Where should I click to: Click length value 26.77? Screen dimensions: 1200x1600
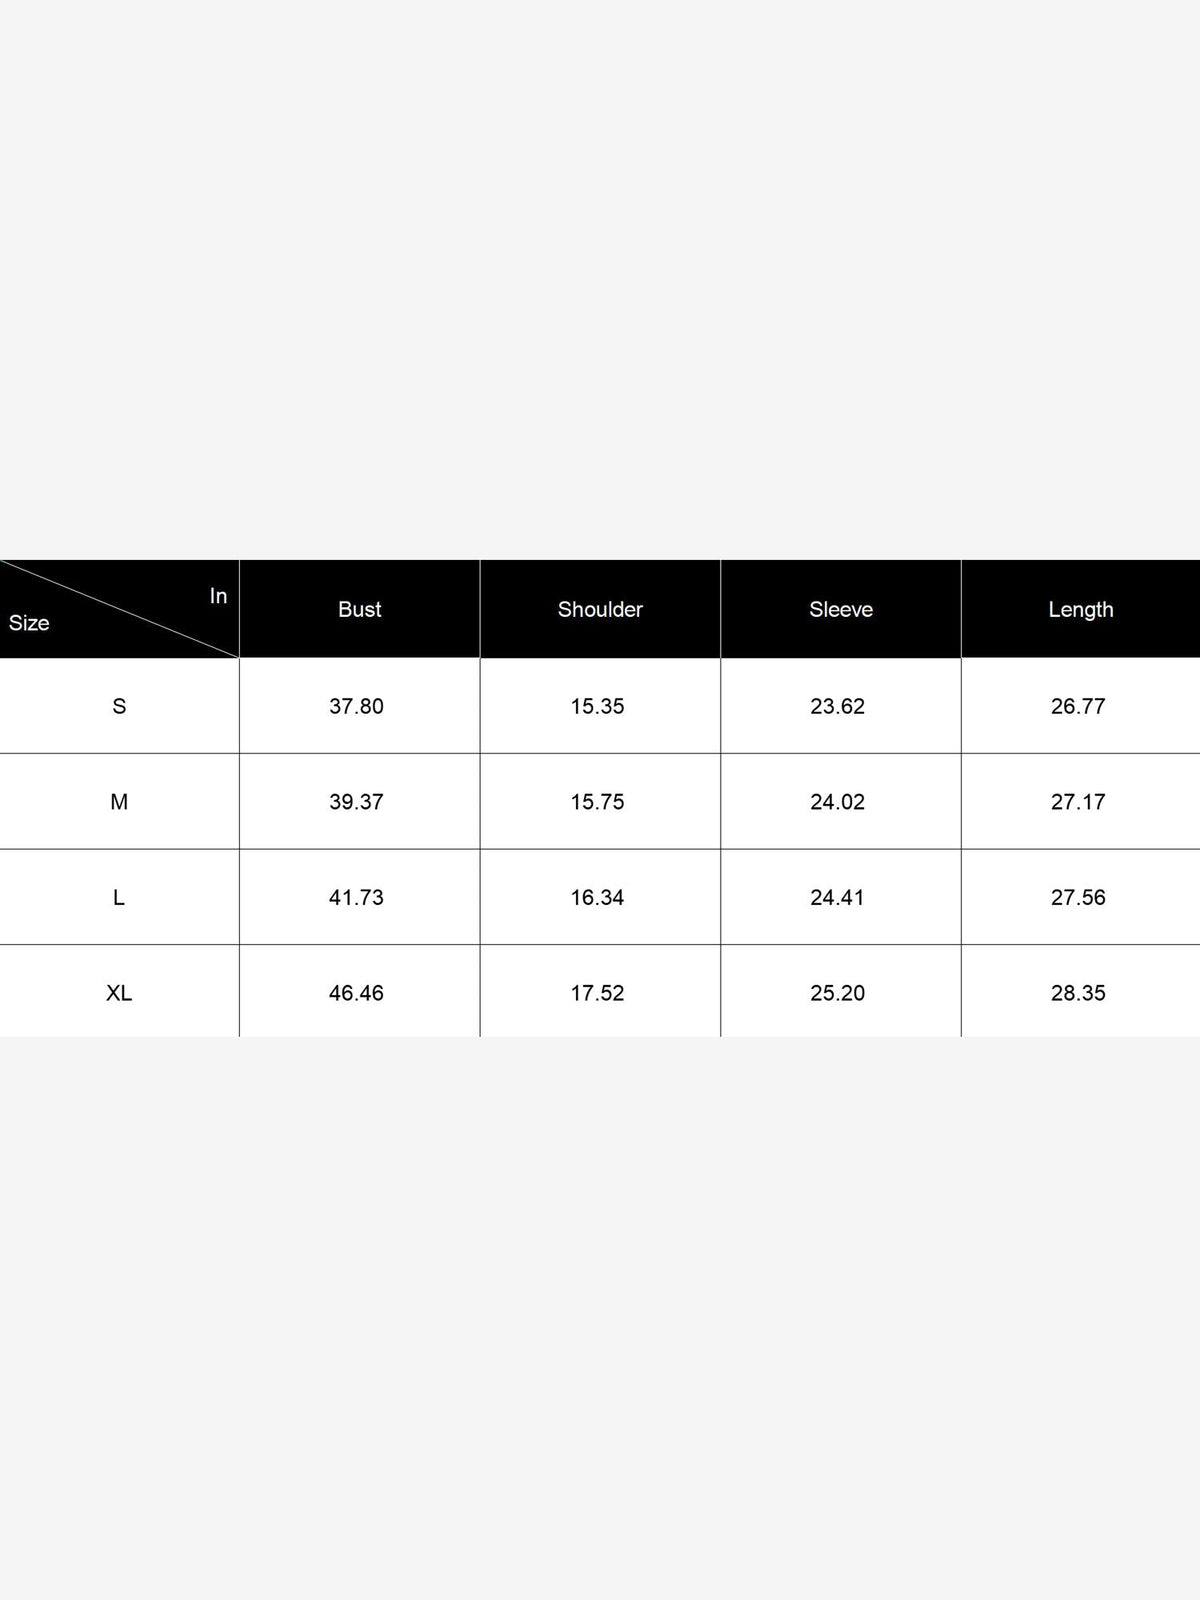coord(1078,706)
